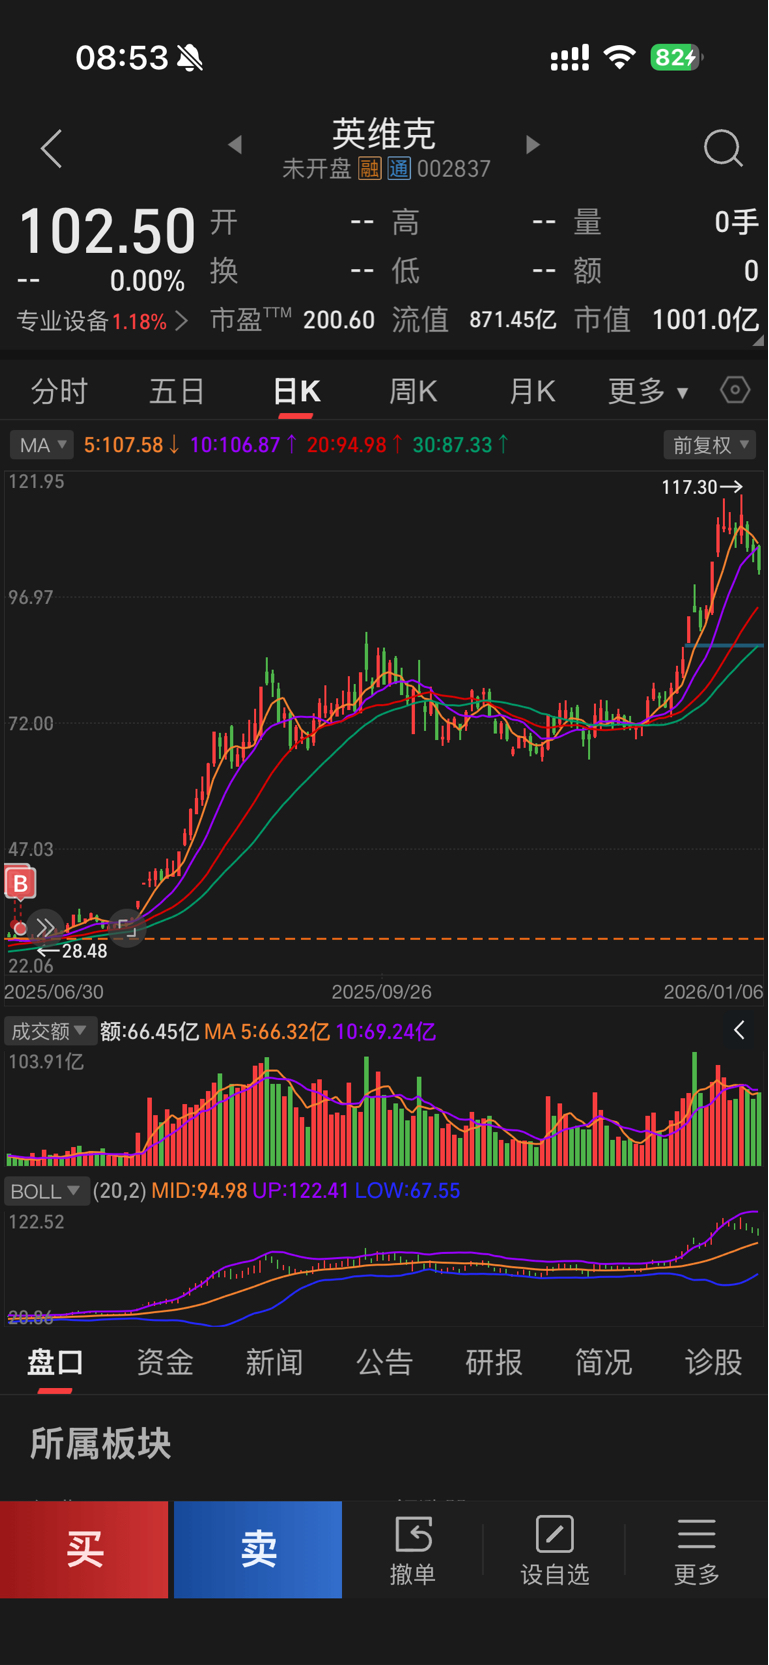Tap the 撤单 cancel order icon

413,1534
